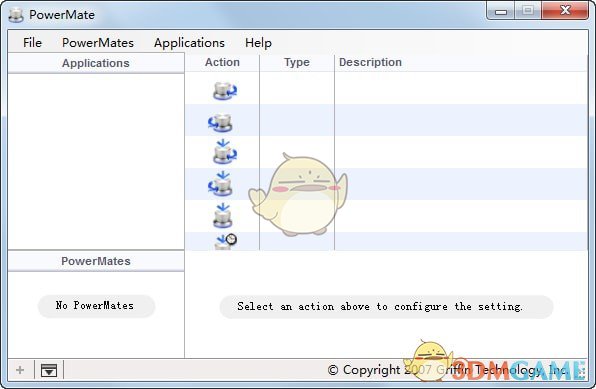
Task: Open the PowerMates menu
Action: (x=98, y=43)
